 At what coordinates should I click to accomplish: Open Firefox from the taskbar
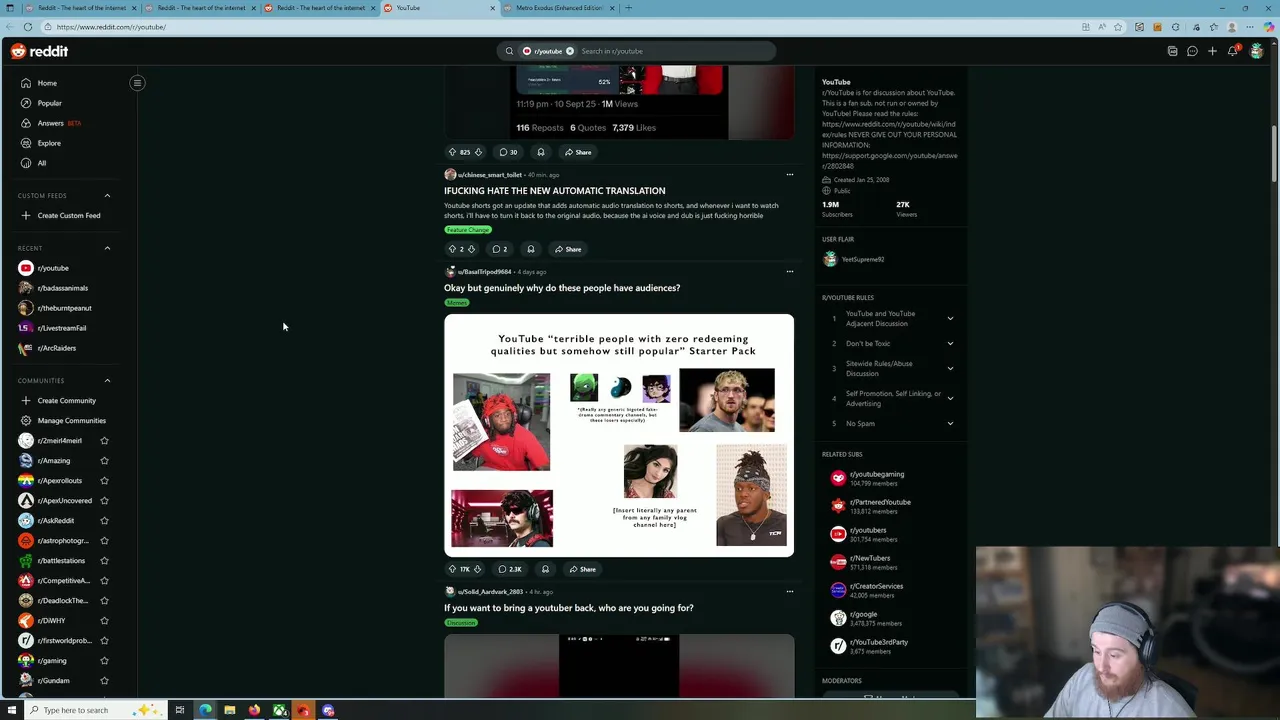(254, 710)
